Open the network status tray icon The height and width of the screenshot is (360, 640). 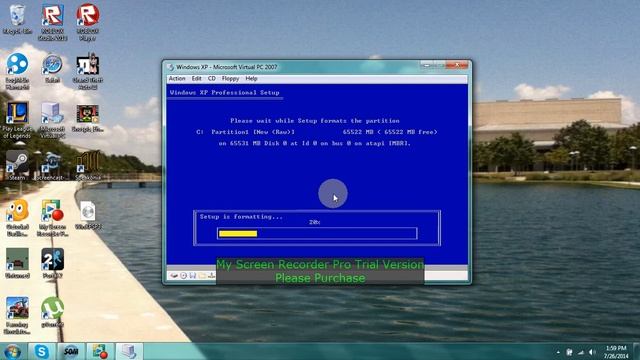tap(580, 352)
